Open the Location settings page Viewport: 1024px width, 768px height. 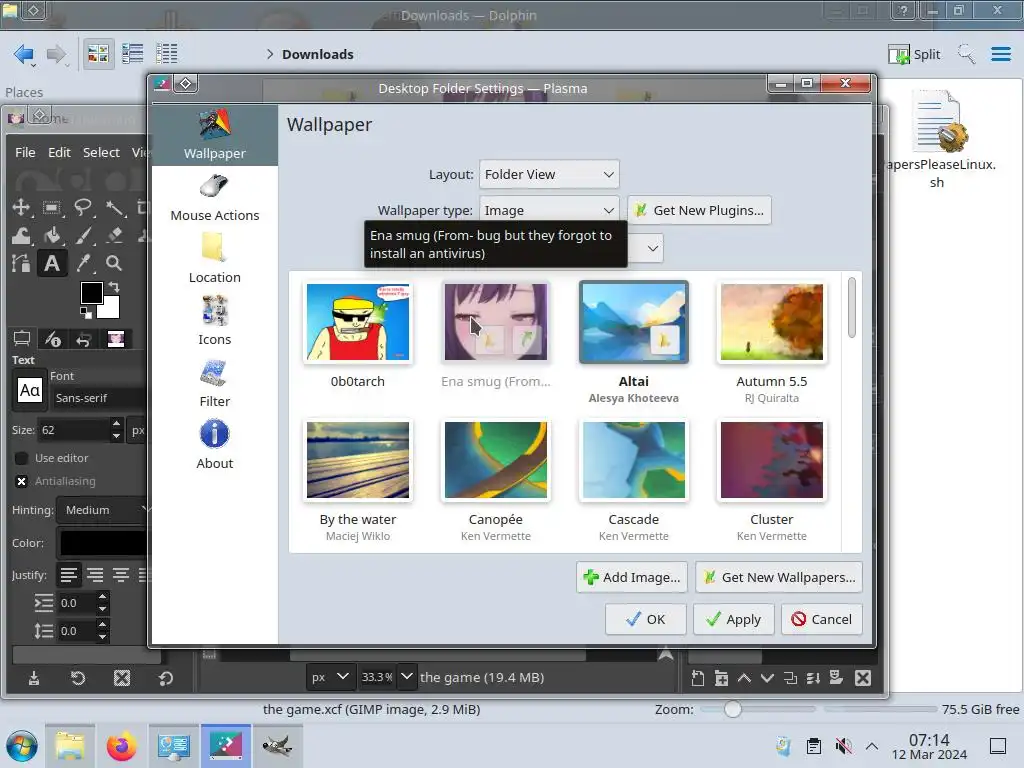pos(214,259)
